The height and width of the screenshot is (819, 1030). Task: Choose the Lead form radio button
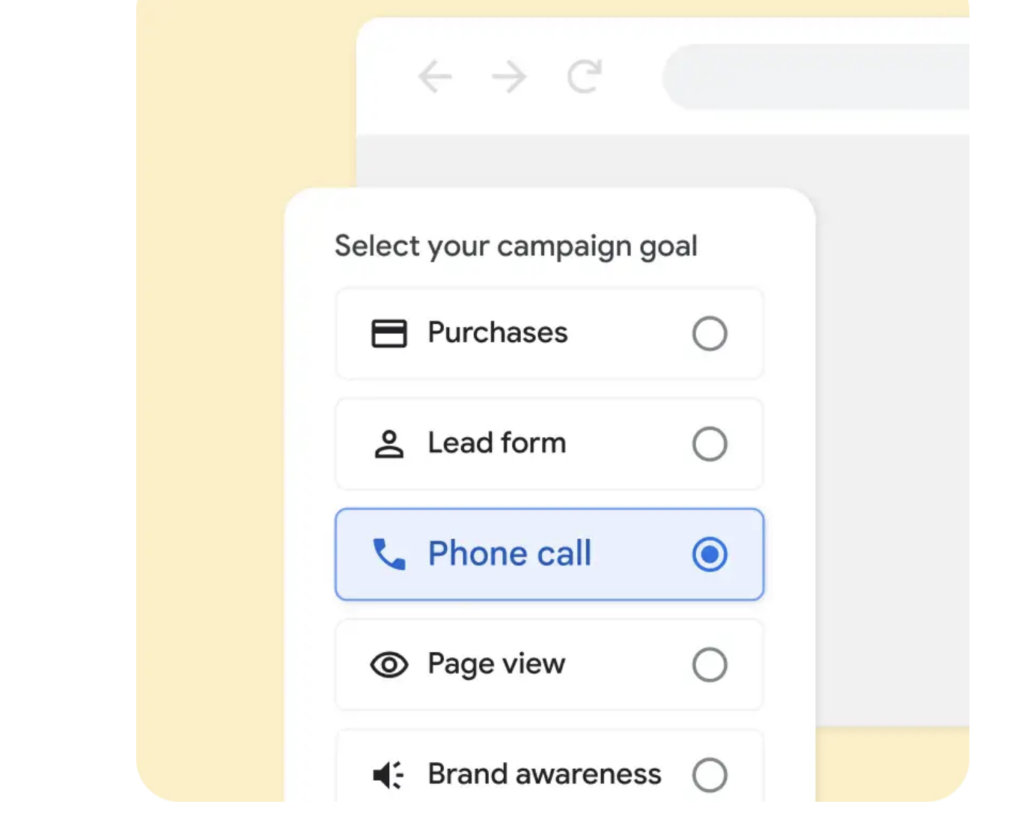coord(710,444)
